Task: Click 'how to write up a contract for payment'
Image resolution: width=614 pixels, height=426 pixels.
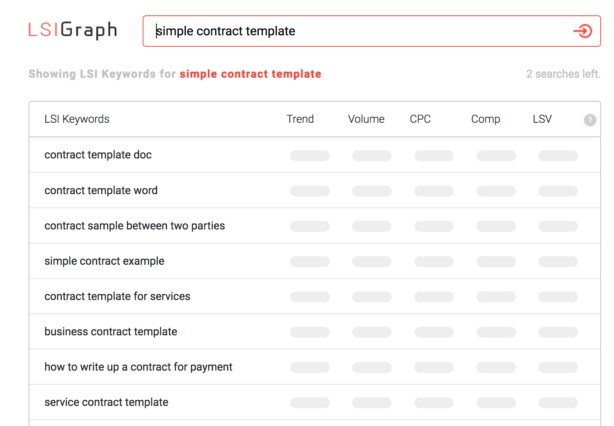Action: click(138, 367)
